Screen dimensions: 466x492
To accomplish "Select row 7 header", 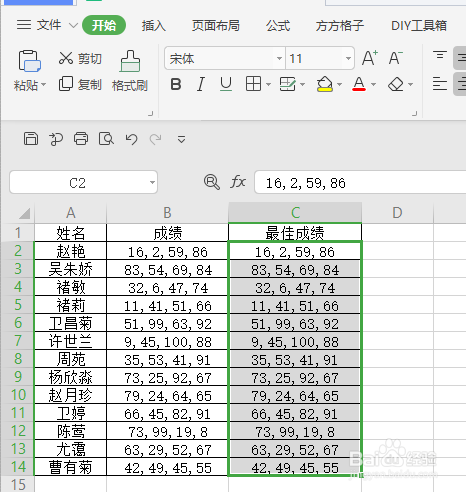I will pyautogui.click(x=17, y=341).
